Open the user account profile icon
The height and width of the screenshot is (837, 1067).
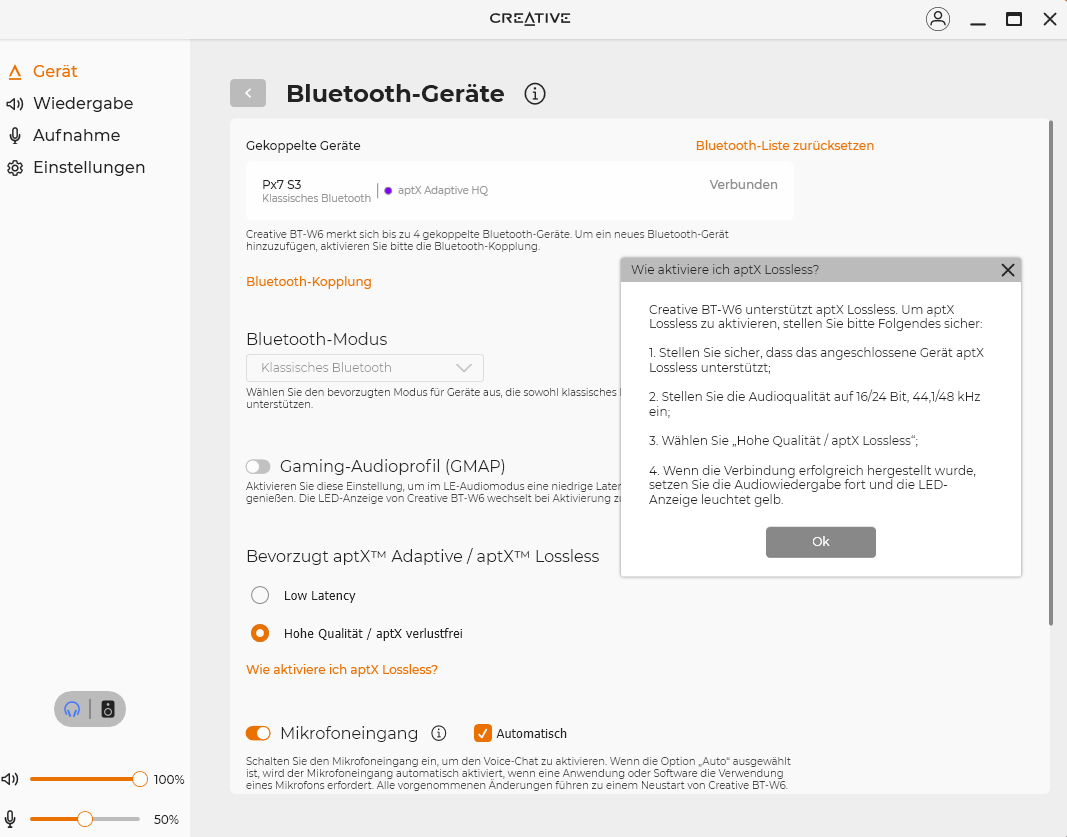coord(938,19)
